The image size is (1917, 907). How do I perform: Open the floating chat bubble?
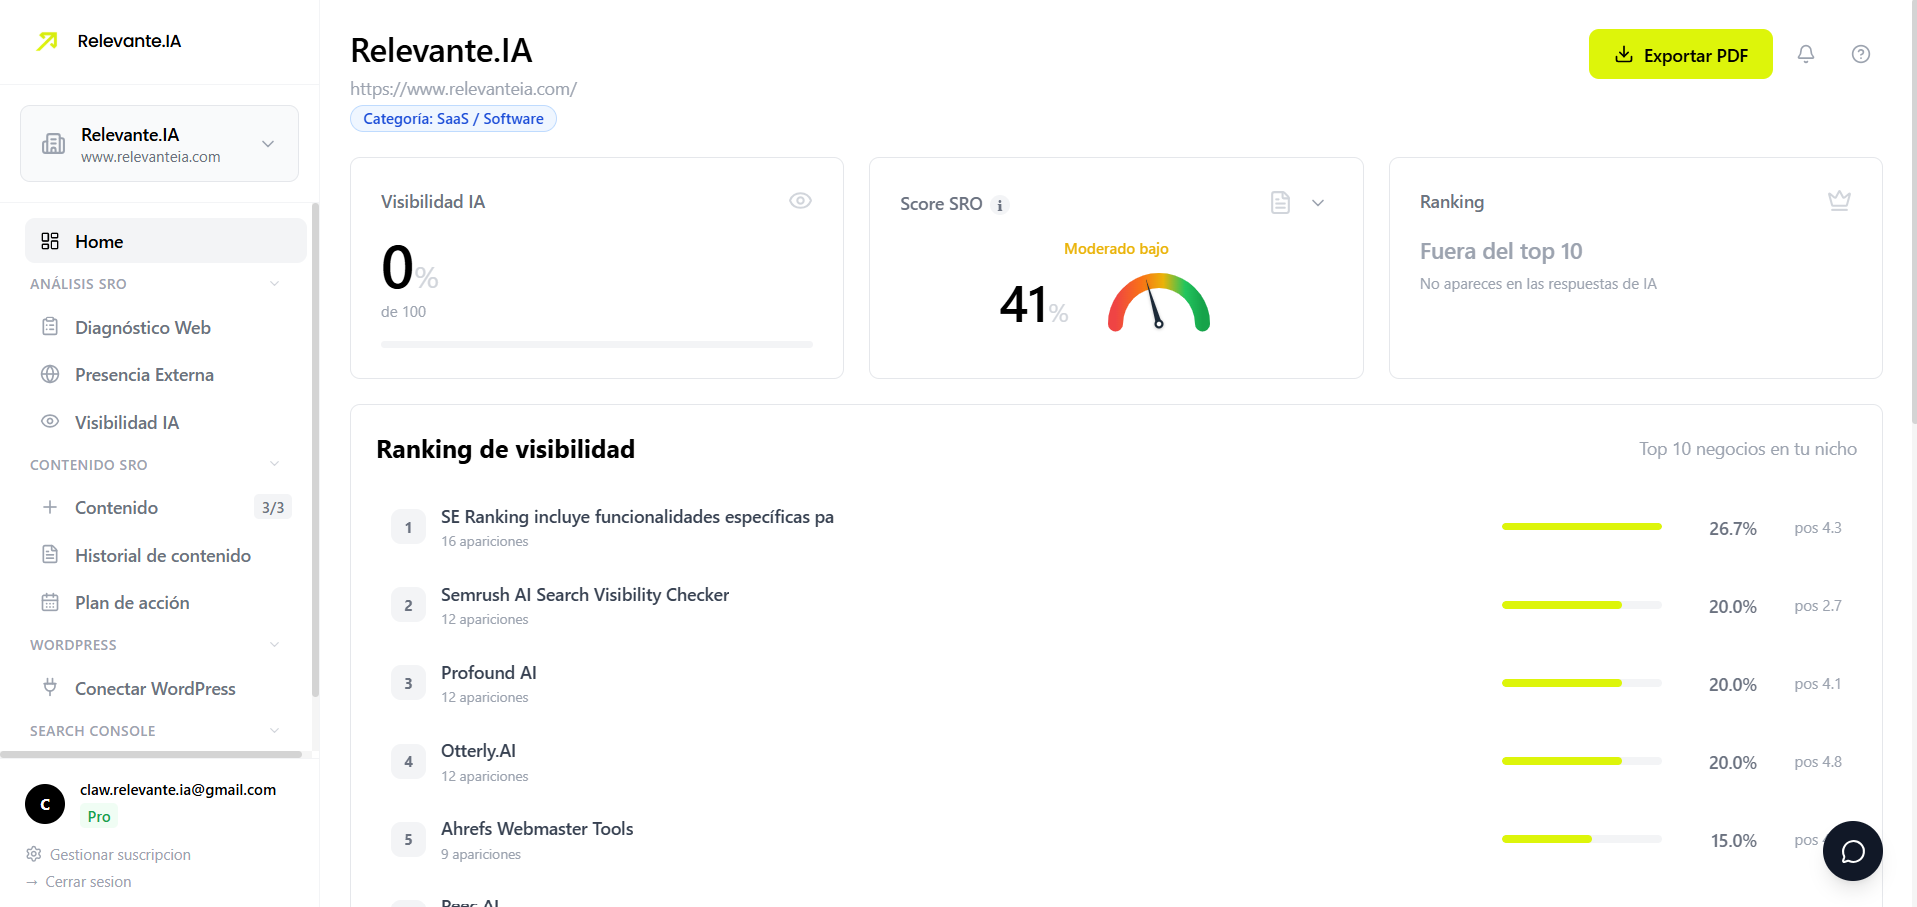(1852, 850)
